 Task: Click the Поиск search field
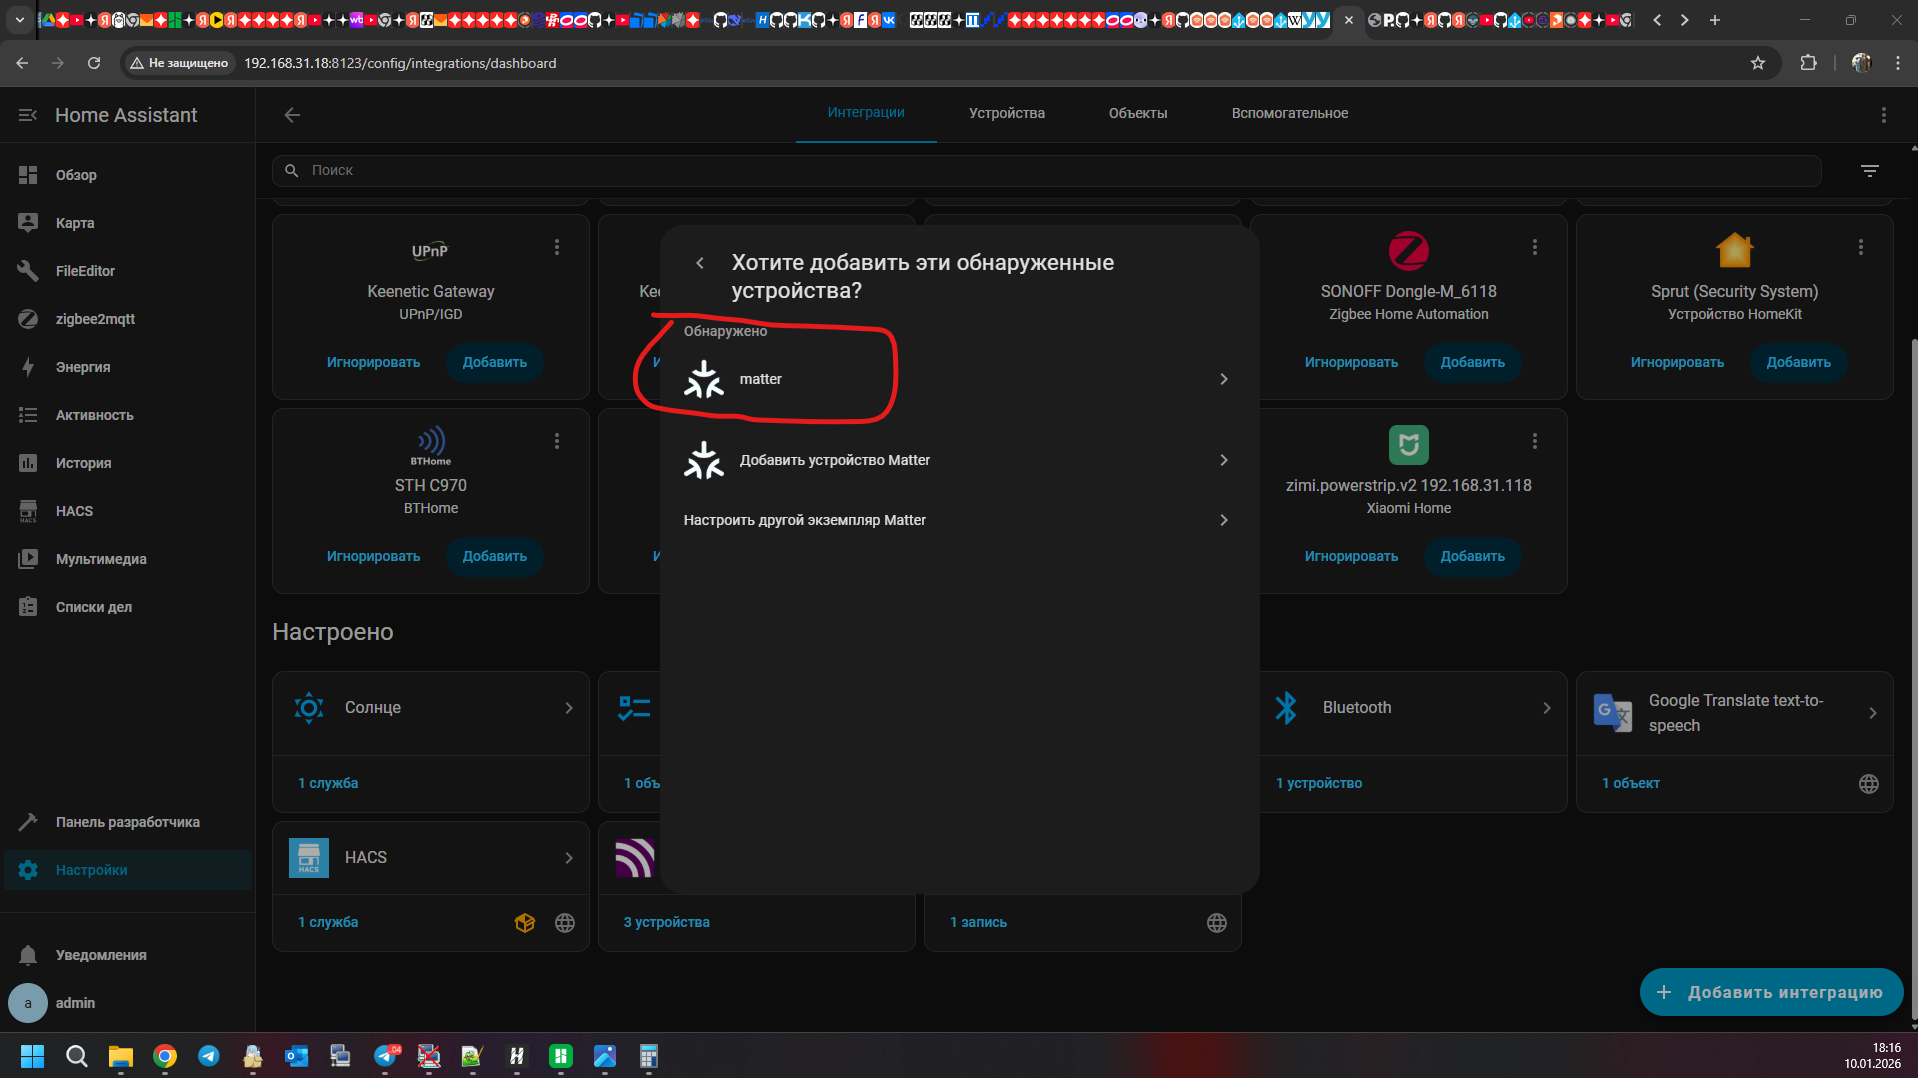1045,171
